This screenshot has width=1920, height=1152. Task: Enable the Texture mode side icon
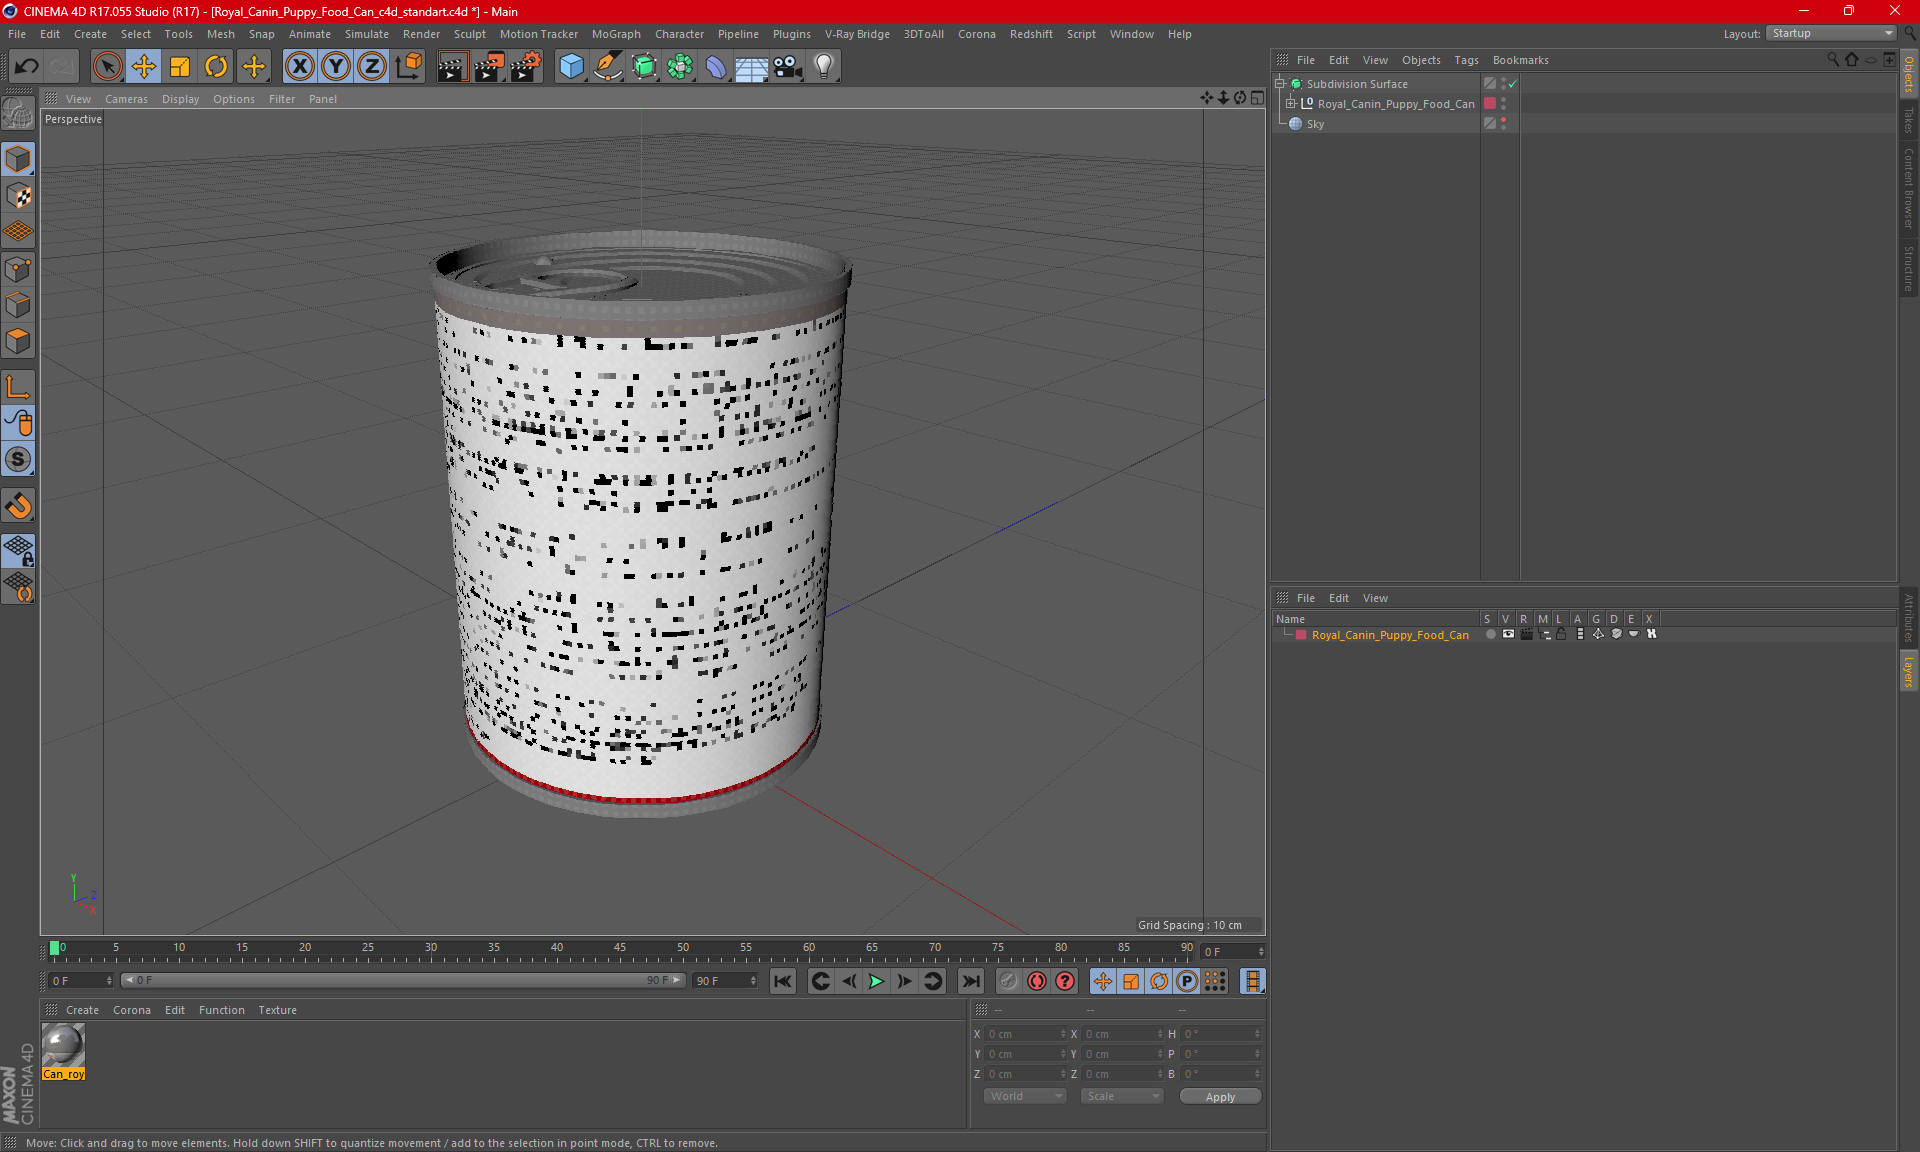point(18,196)
